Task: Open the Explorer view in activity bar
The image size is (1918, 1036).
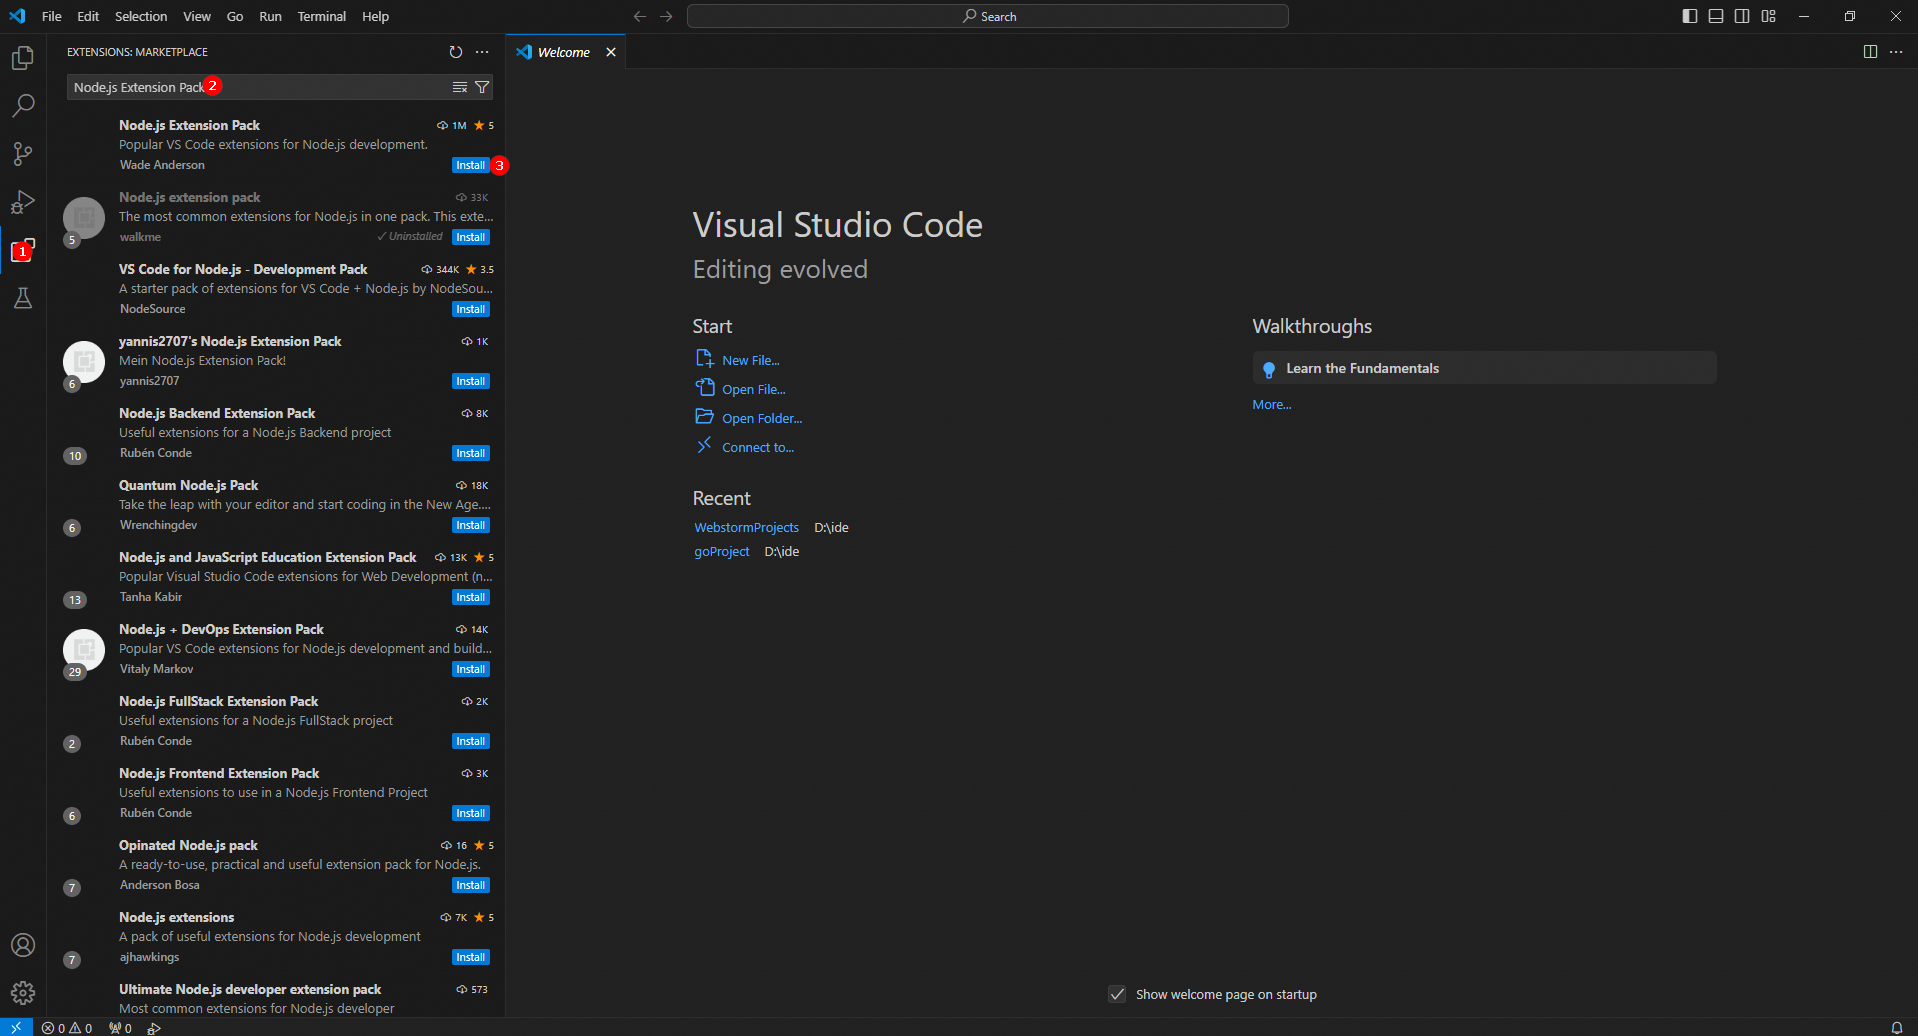Action: pyautogui.click(x=22, y=58)
